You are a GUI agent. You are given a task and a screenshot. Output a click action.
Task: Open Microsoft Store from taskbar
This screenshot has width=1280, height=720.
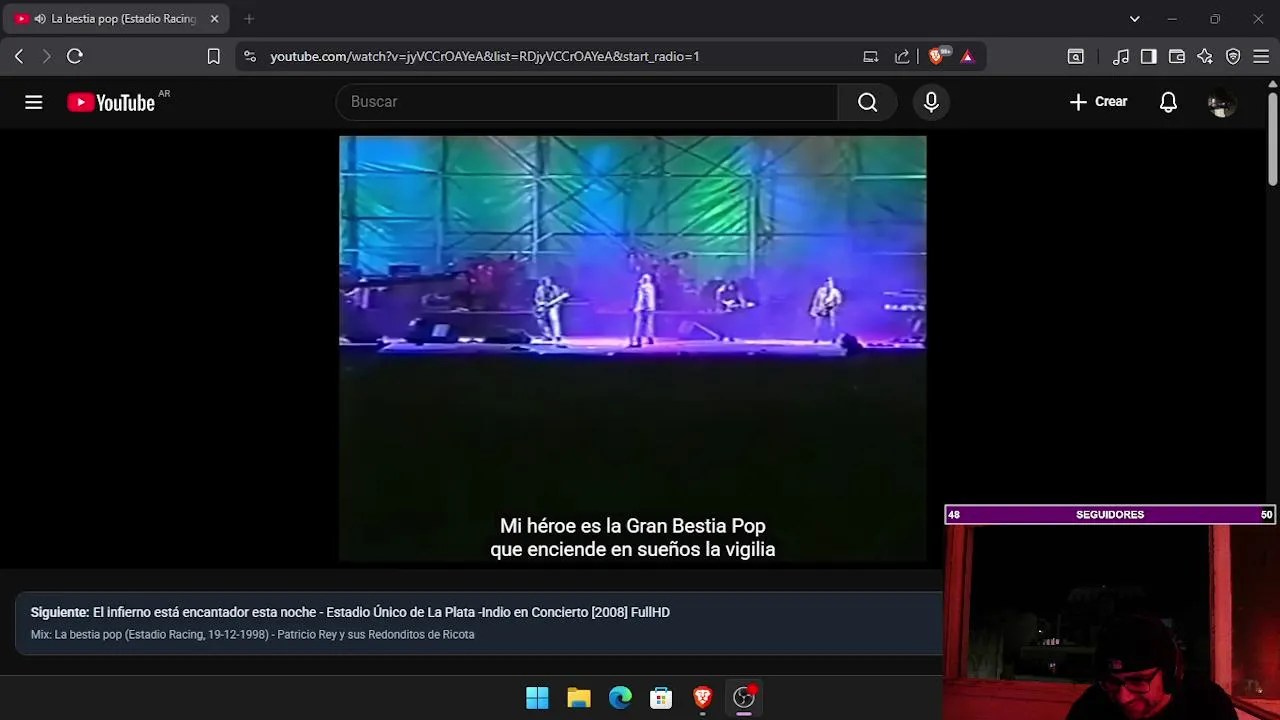(x=661, y=698)
